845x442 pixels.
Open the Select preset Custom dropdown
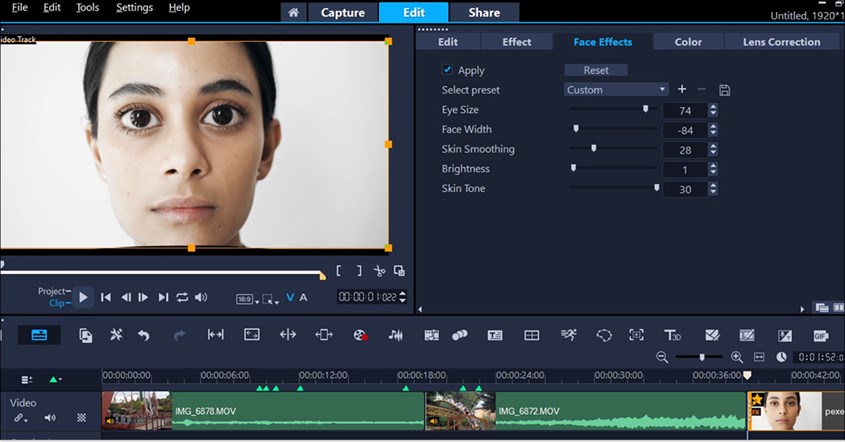(617, 89)
